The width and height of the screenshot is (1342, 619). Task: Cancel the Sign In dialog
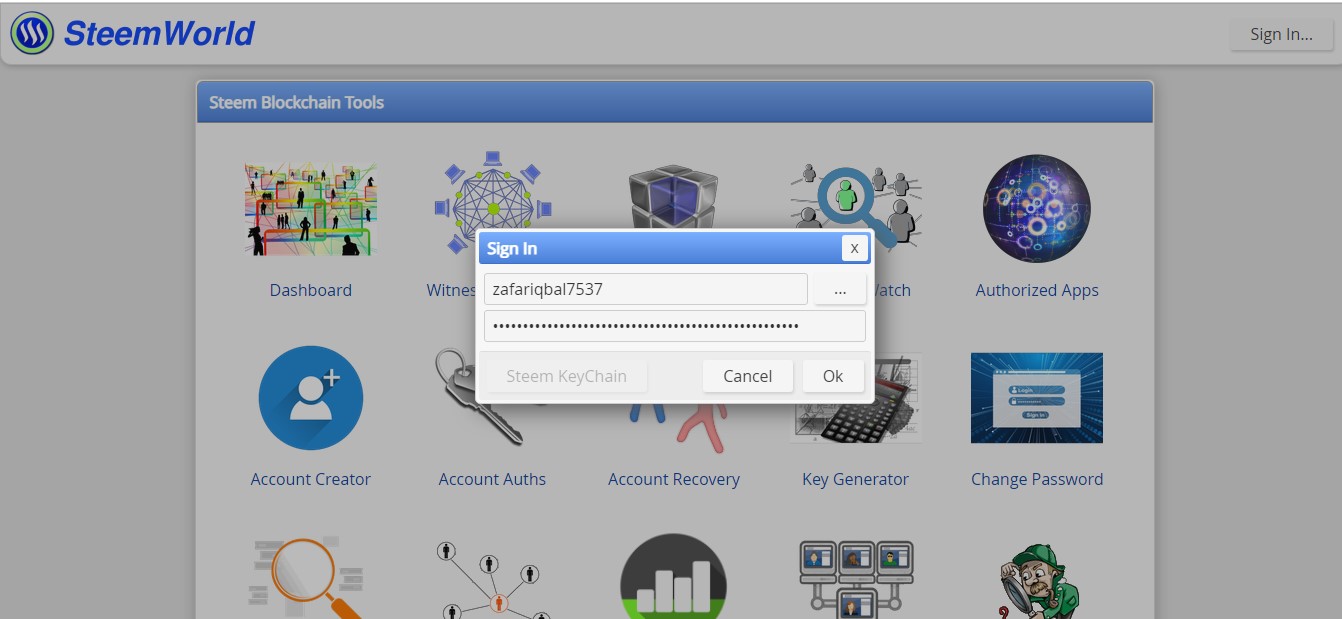click(x=747, y=376)
